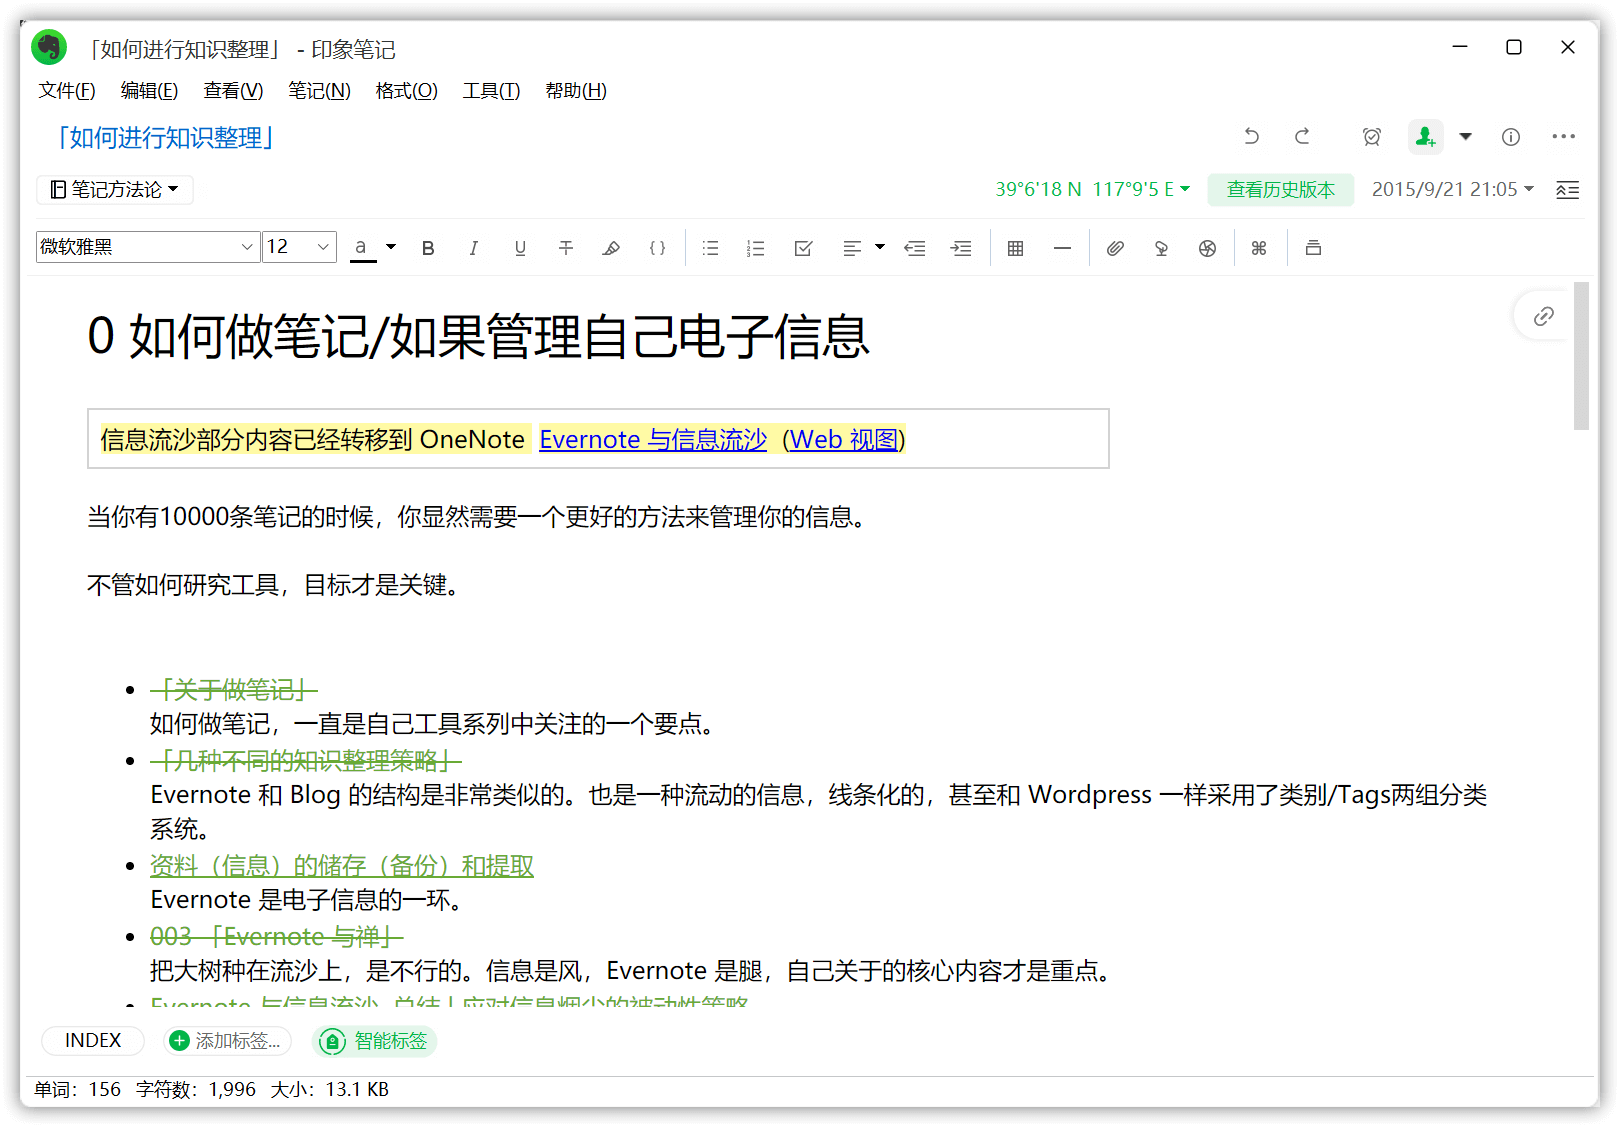Viewport: 1620px width, 1127px height.
Task: Open the 「关于做笔记」 link
Action: point(234,690)
